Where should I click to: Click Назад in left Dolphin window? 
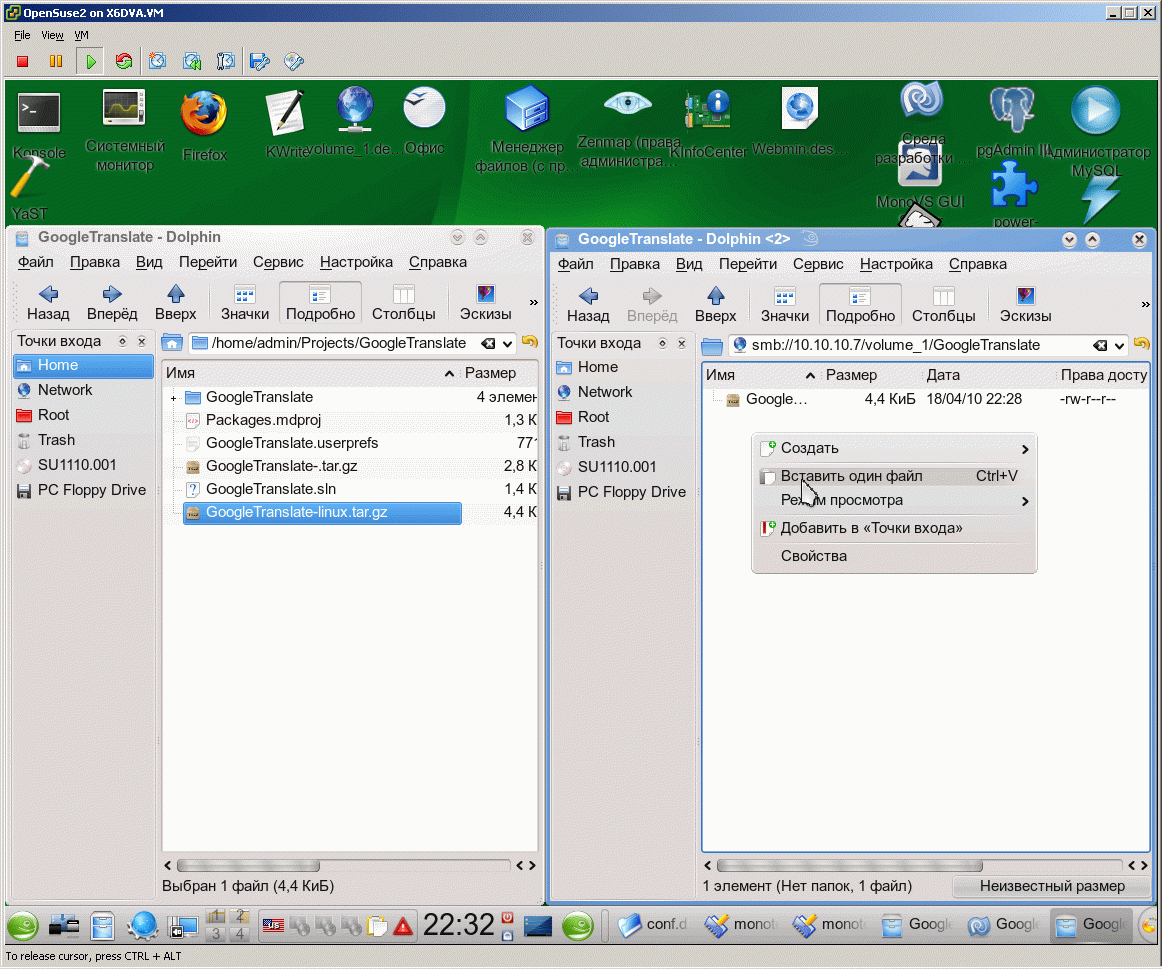(x=48, y=303)
